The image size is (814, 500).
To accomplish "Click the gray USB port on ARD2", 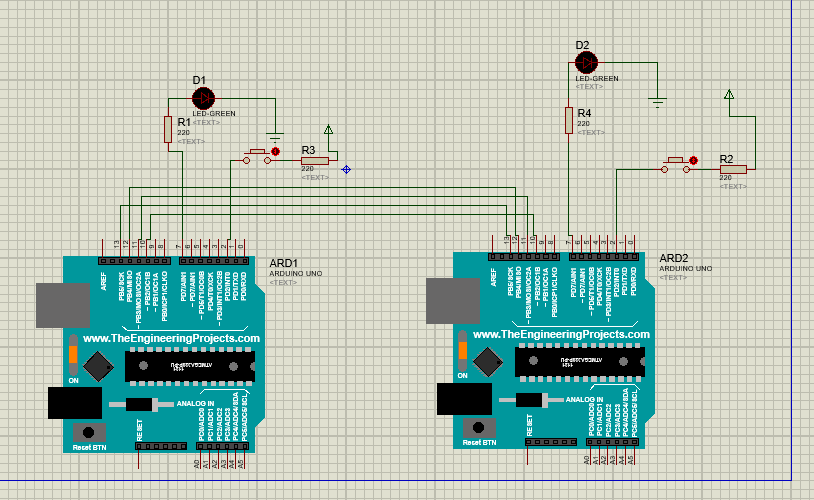I will coord(453,301).
